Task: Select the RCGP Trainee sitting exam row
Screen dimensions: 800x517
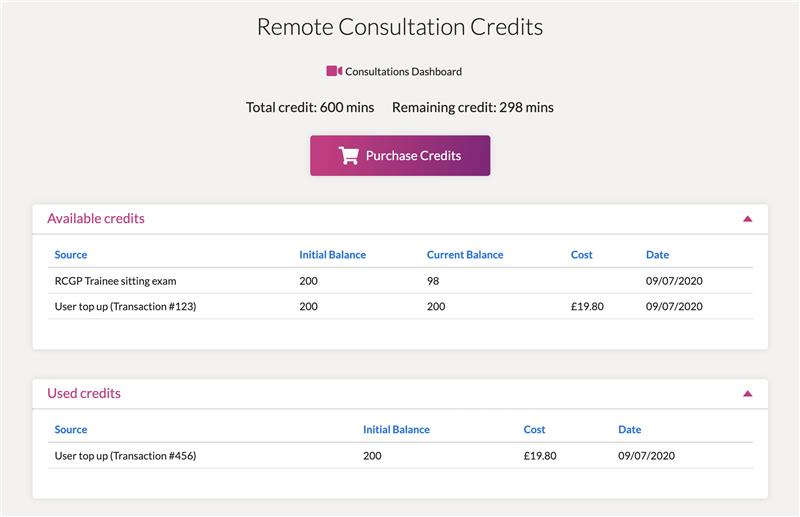Action: tap(400, 281)
